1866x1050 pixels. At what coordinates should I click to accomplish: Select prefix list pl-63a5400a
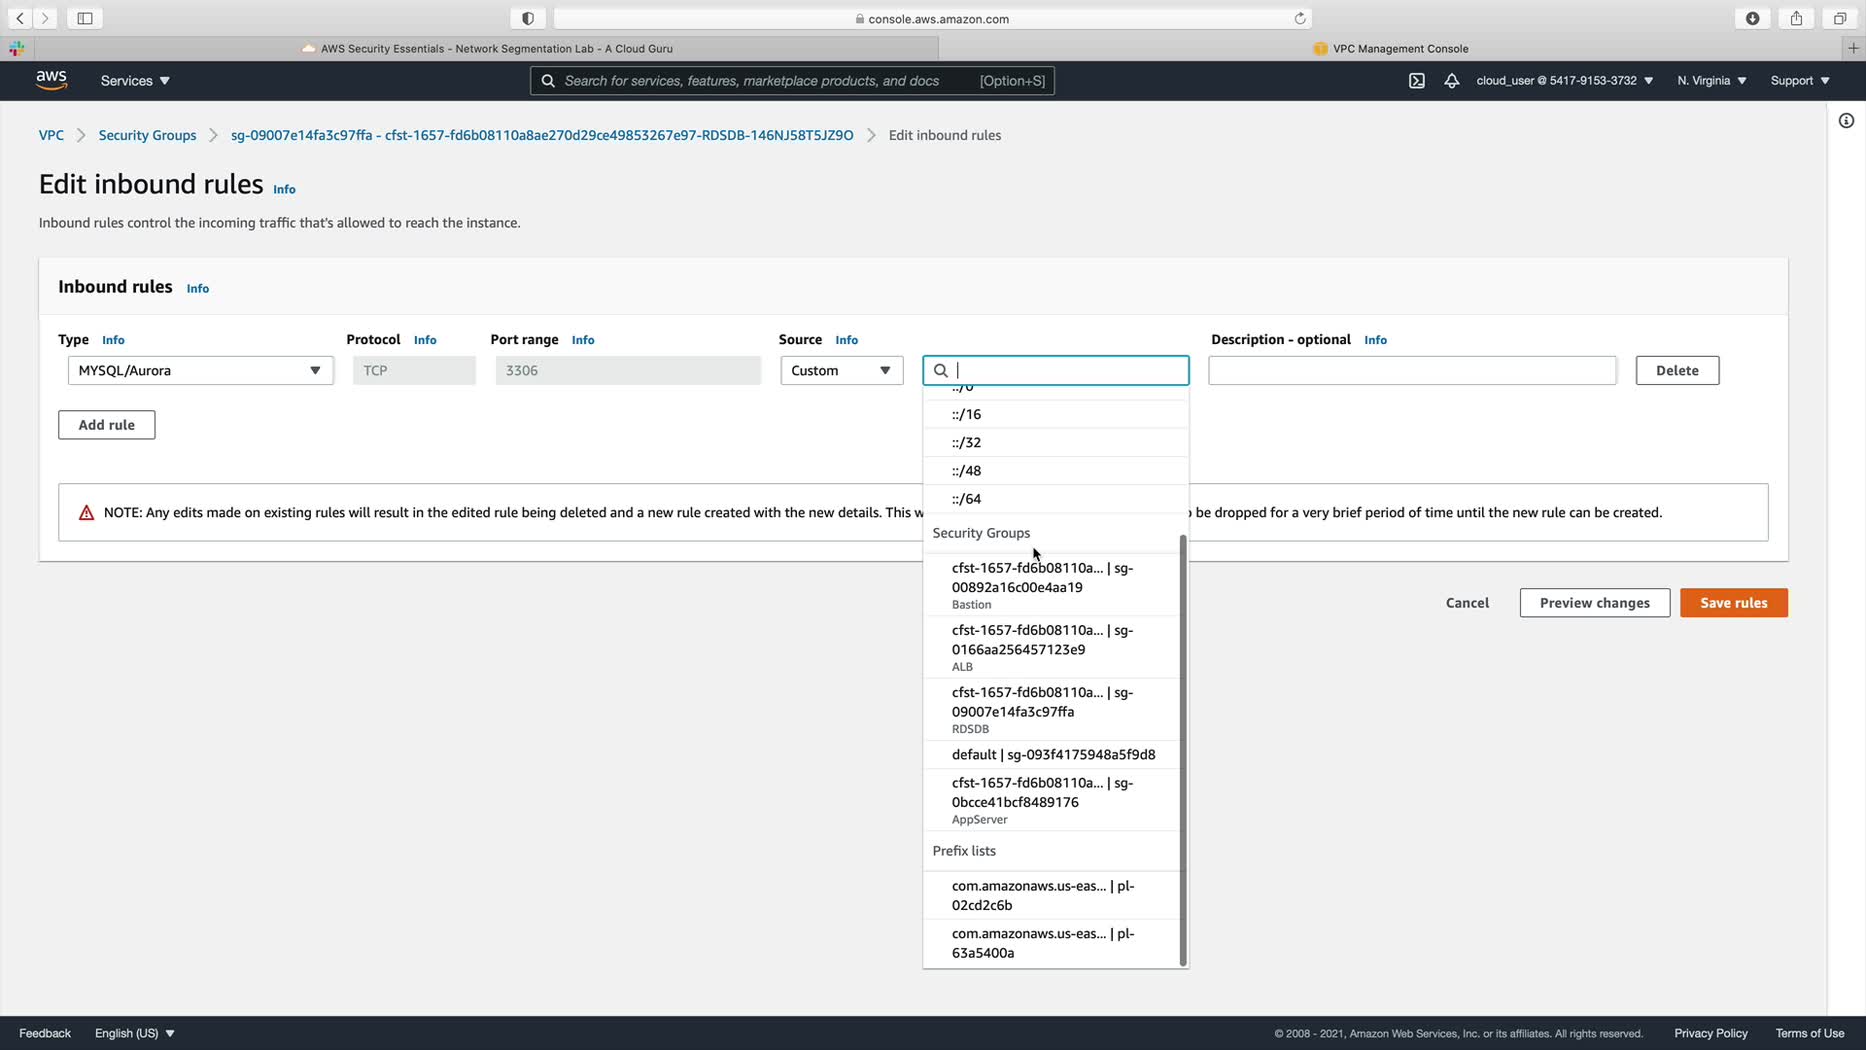(1051, 943)
